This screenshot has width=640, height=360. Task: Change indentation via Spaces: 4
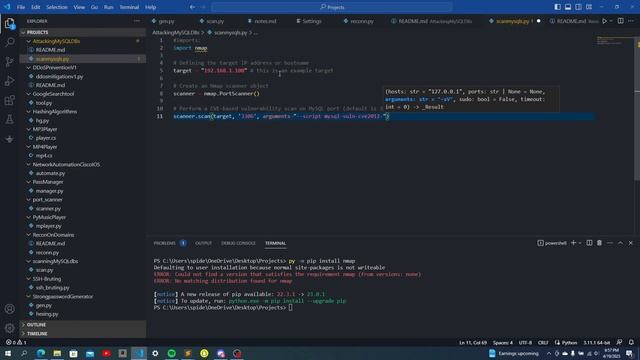502,342
